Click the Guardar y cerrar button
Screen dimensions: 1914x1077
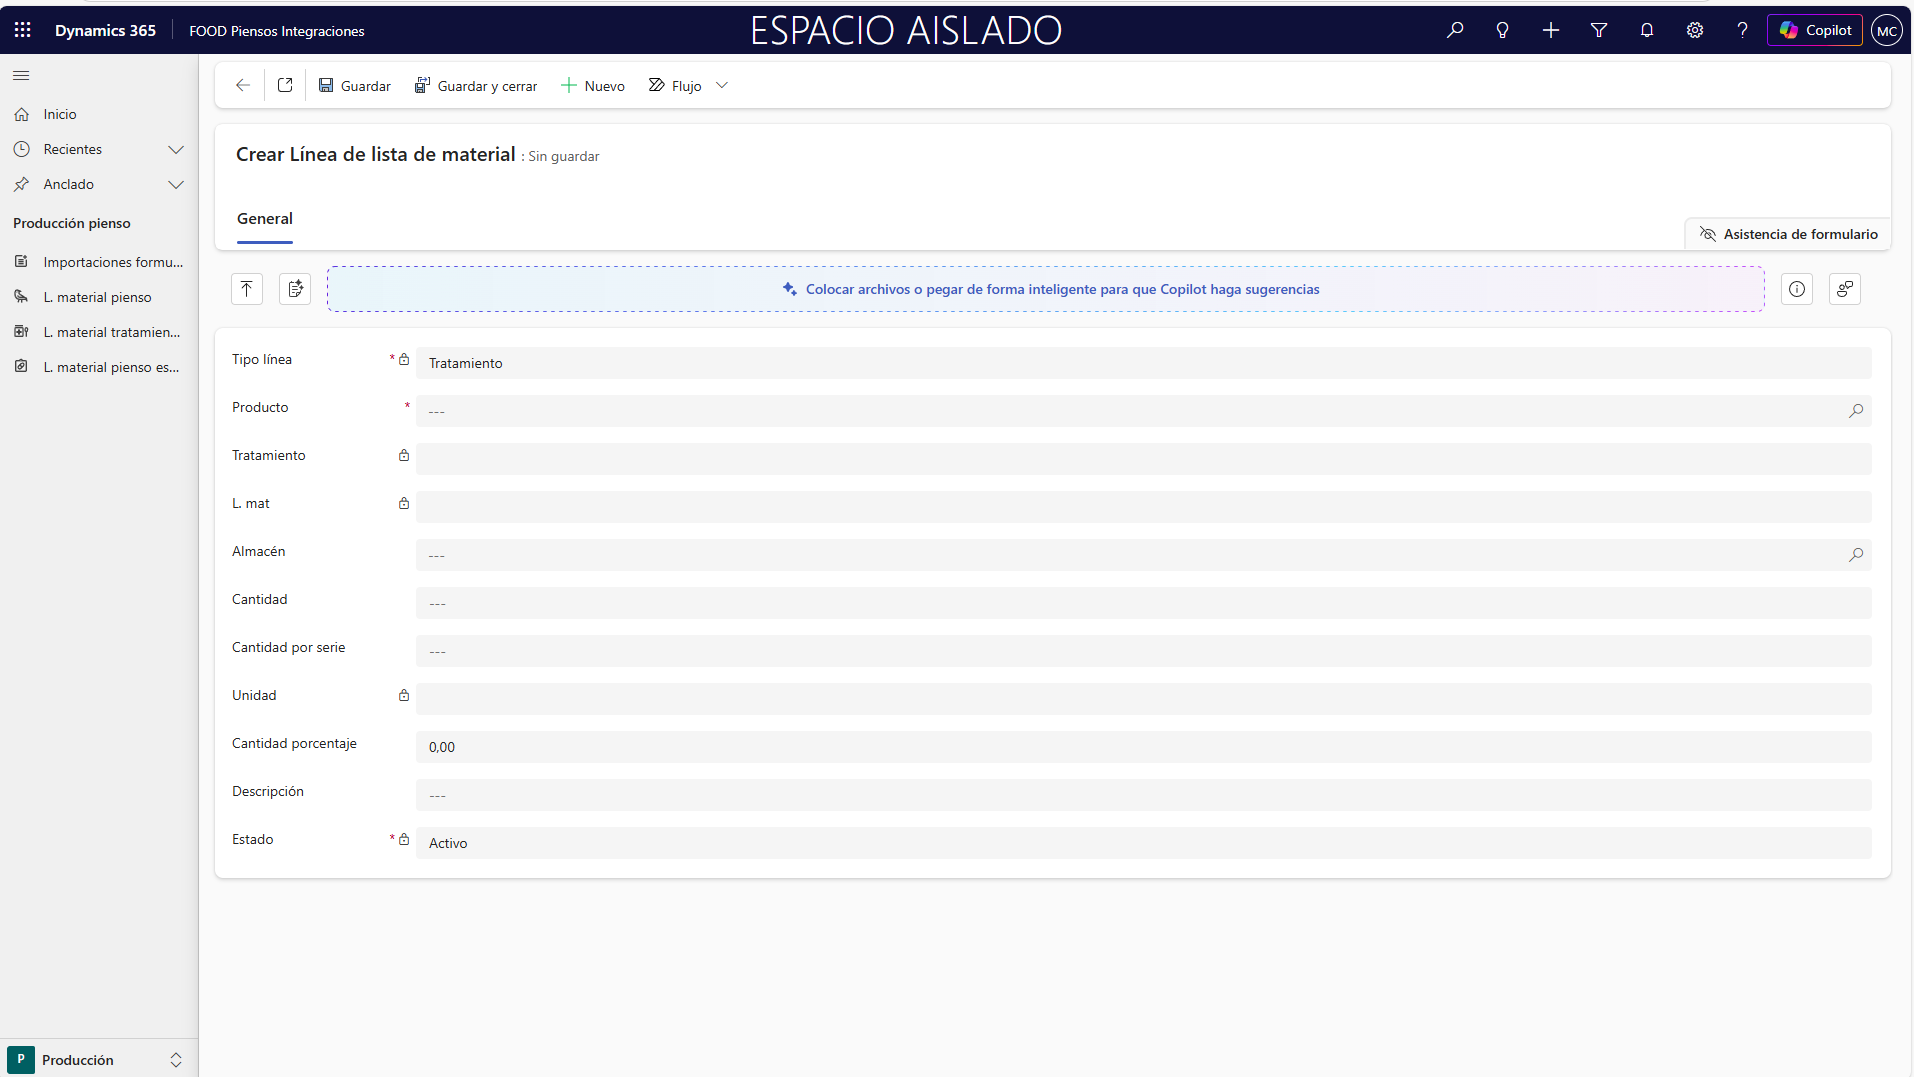476,86
